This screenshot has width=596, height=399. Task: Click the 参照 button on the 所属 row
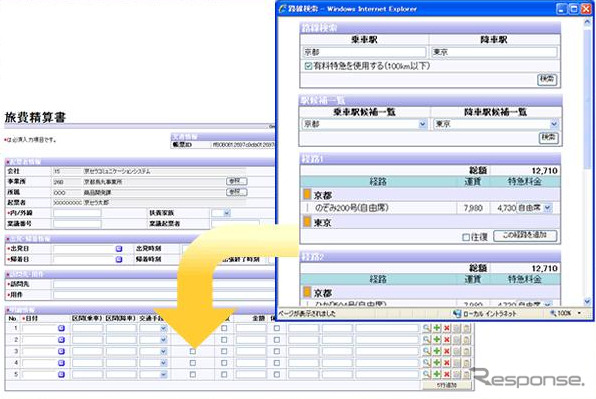click(236, 192)
